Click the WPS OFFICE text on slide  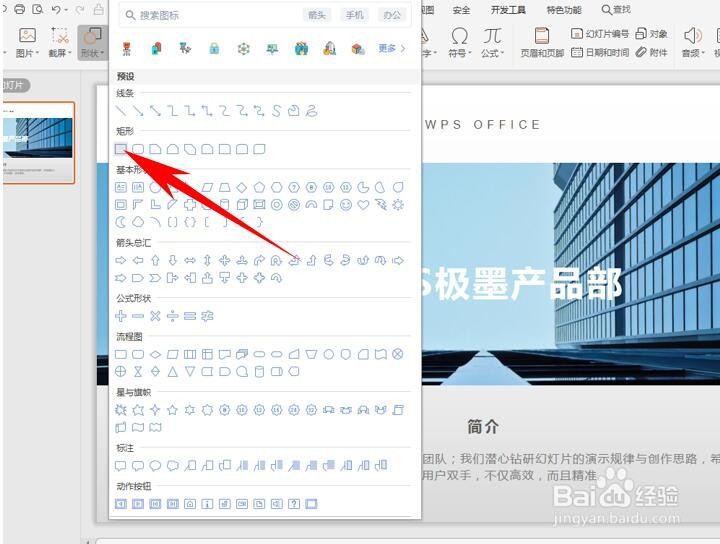(483, 124)
